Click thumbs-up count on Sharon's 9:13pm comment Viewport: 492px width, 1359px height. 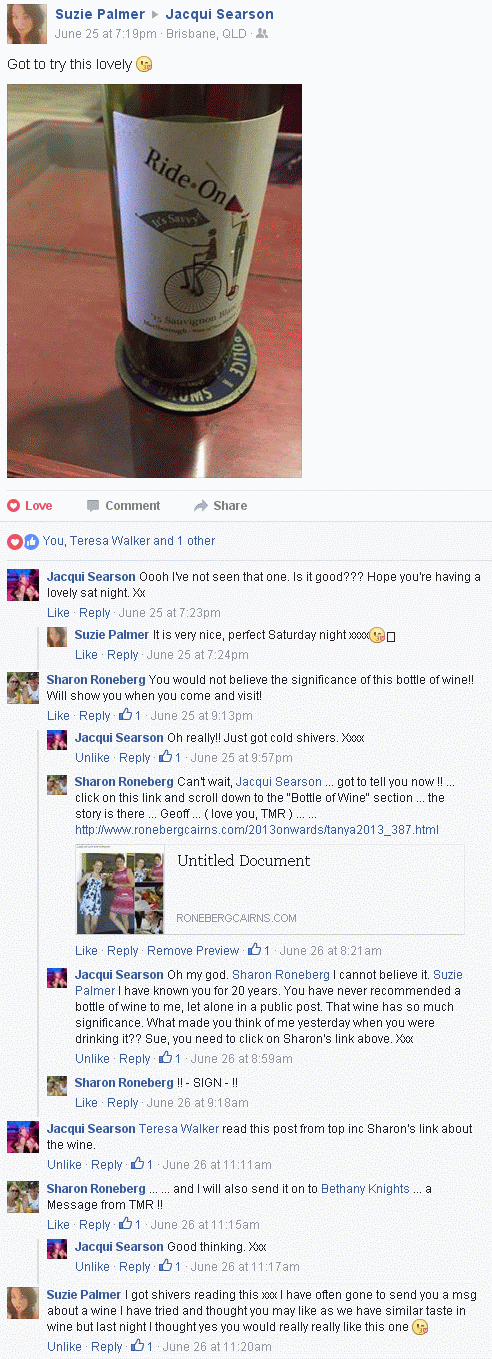click(130, 716)
